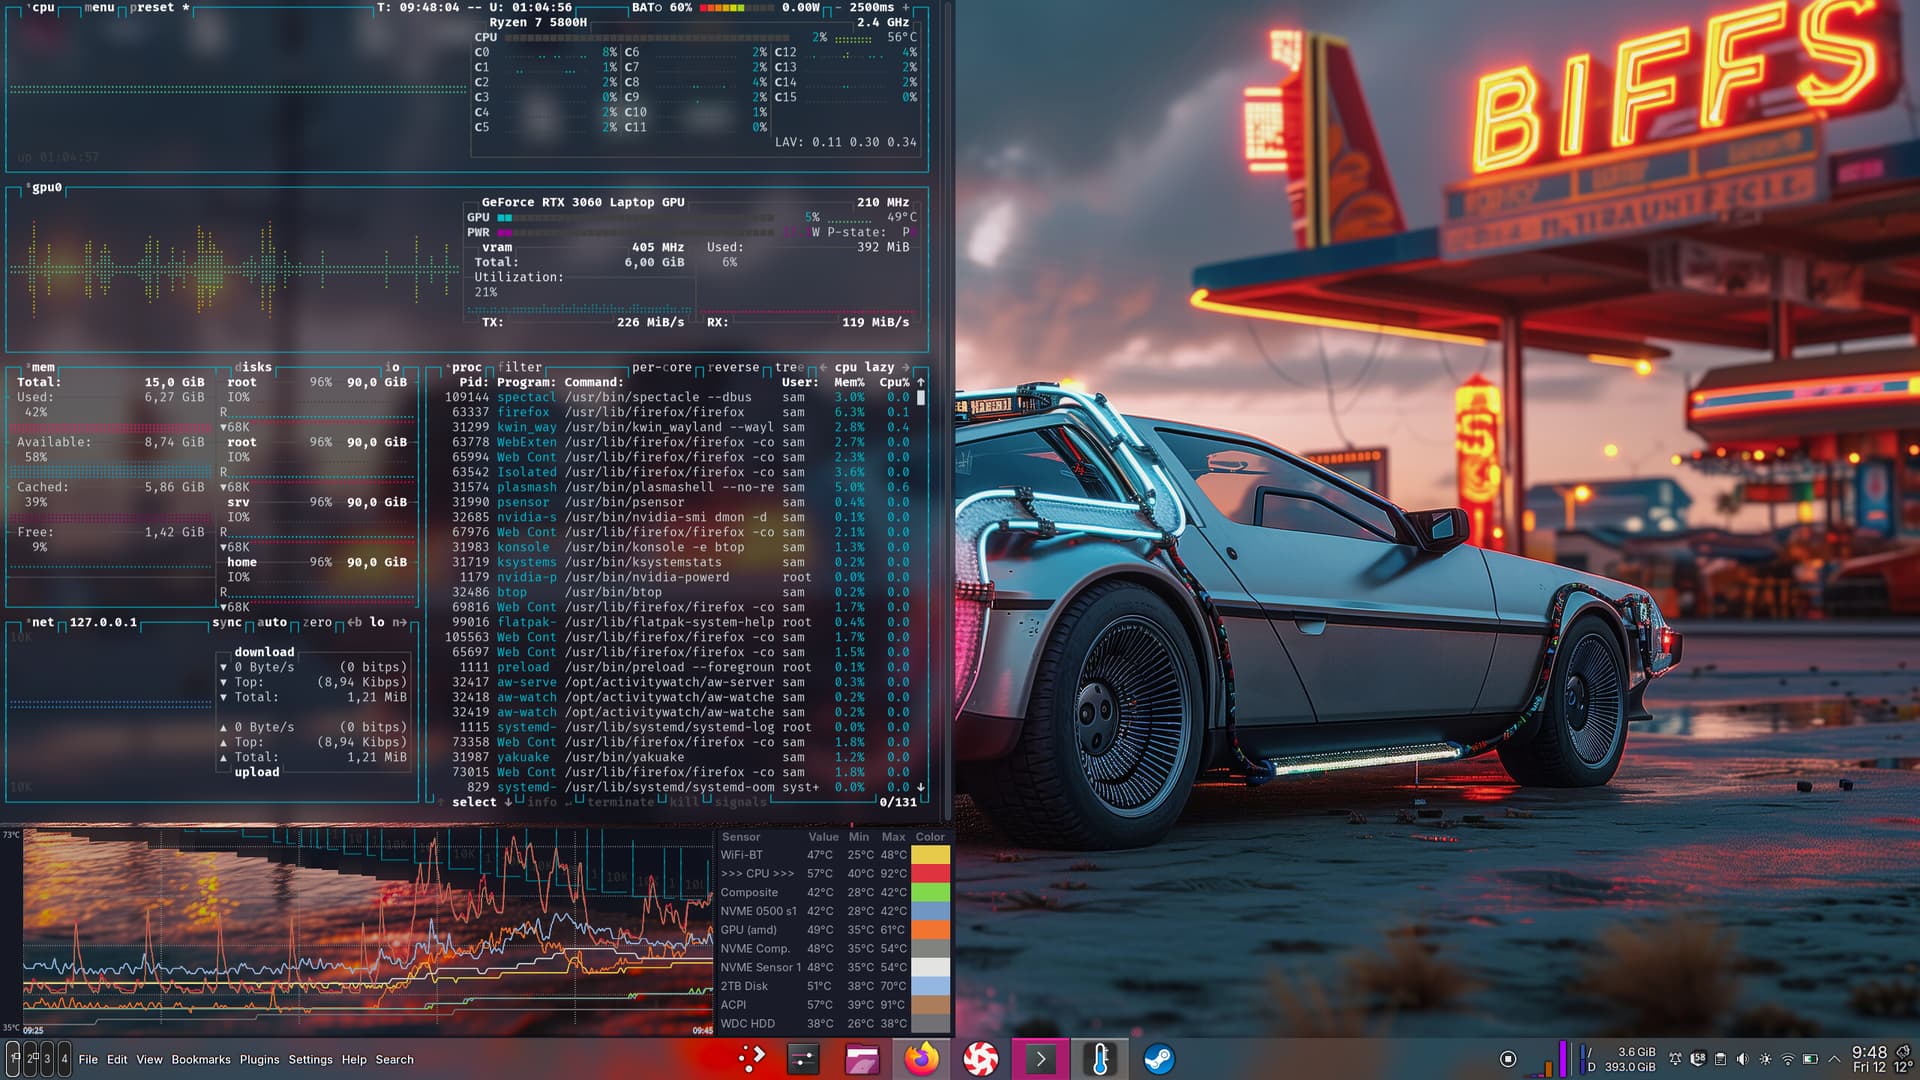The image size is (1920, 1080).
Task: Open the Plugins menu
Action: tap(259, 1060)
